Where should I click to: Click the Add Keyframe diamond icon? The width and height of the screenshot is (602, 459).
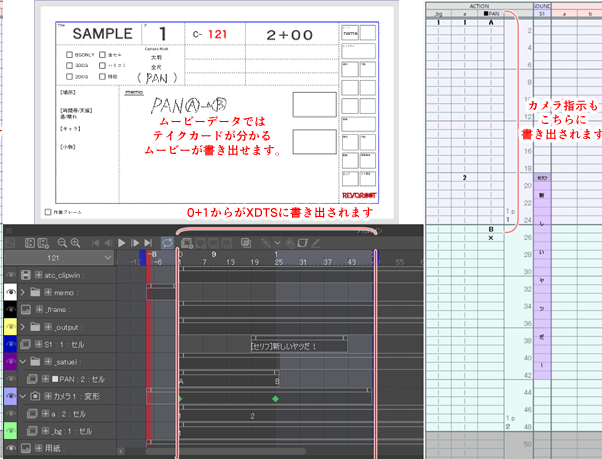click(291, 243)
